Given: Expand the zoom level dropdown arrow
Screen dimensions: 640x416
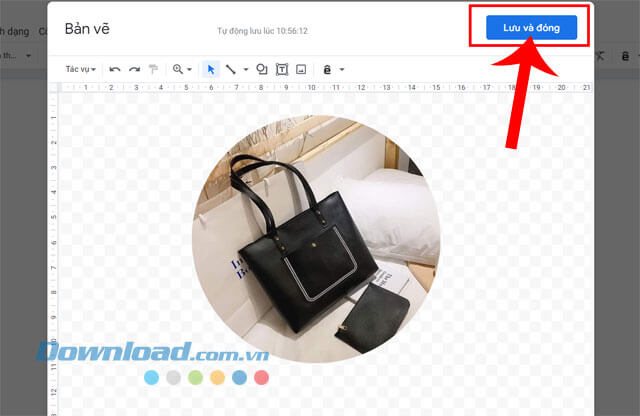Looking at the screenshot, I should pyautogui.click(x=189, y=70).
